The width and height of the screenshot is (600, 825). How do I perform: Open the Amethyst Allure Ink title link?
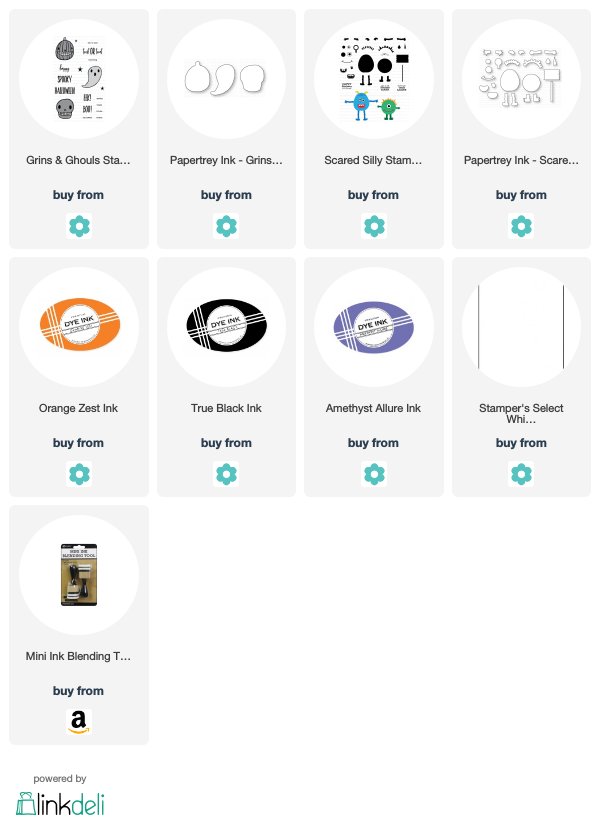click(373, 408)
